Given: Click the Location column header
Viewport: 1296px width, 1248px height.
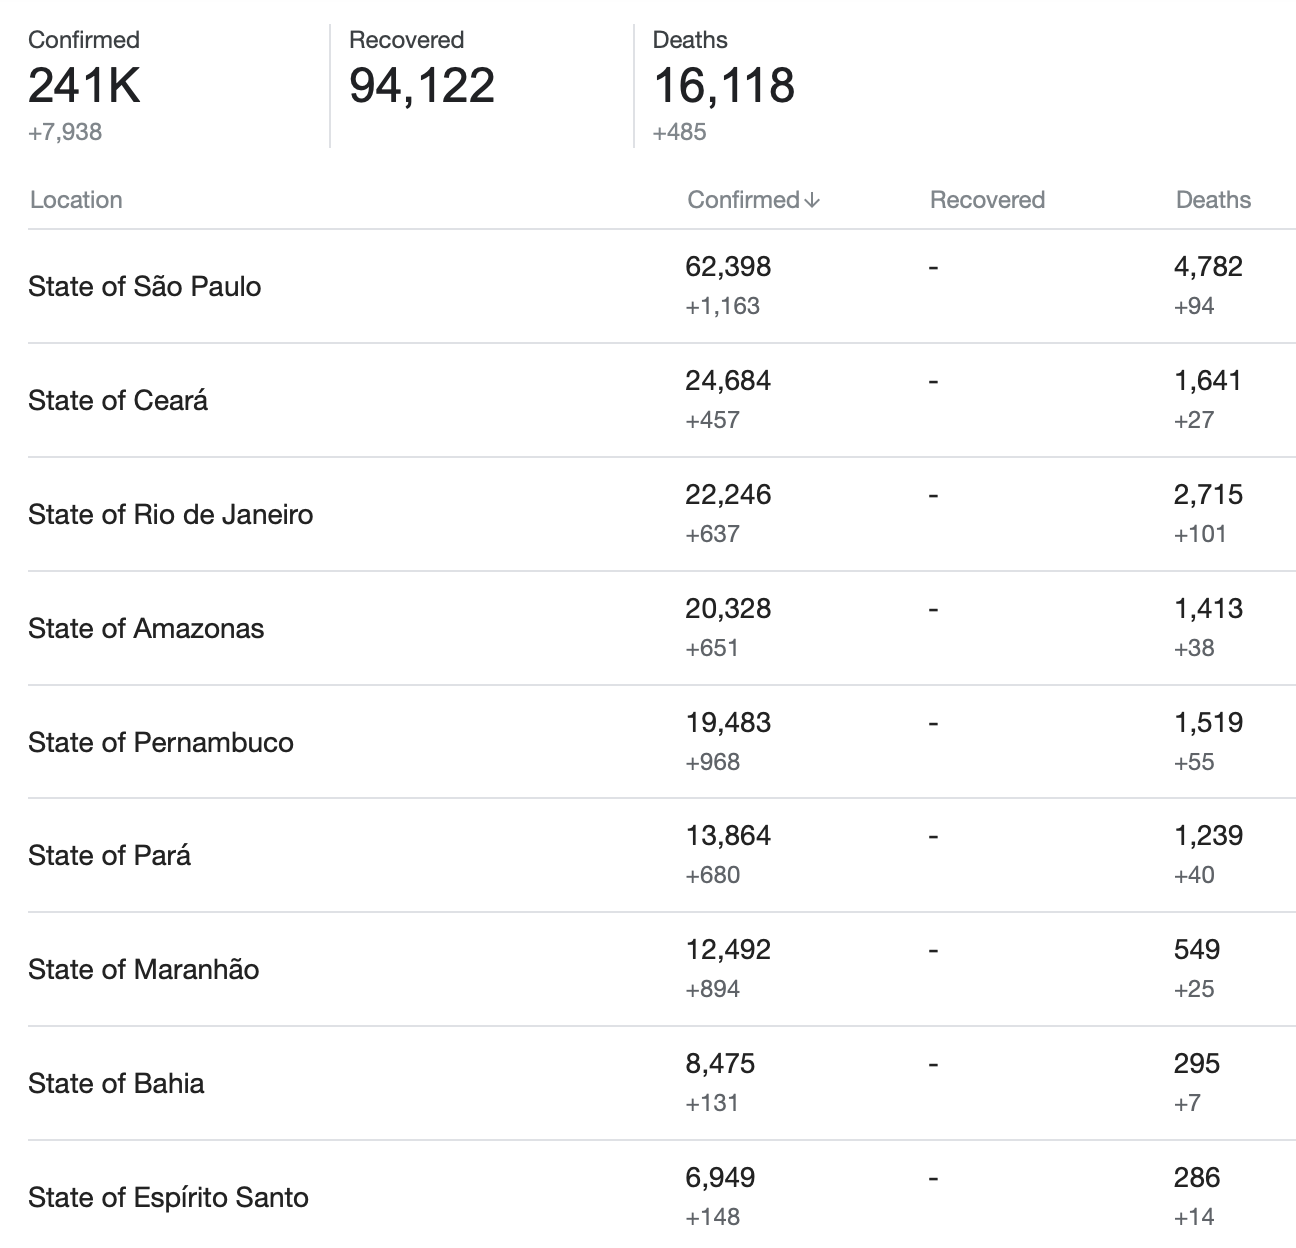Looking at the screenshot, I should pos(76,200).
